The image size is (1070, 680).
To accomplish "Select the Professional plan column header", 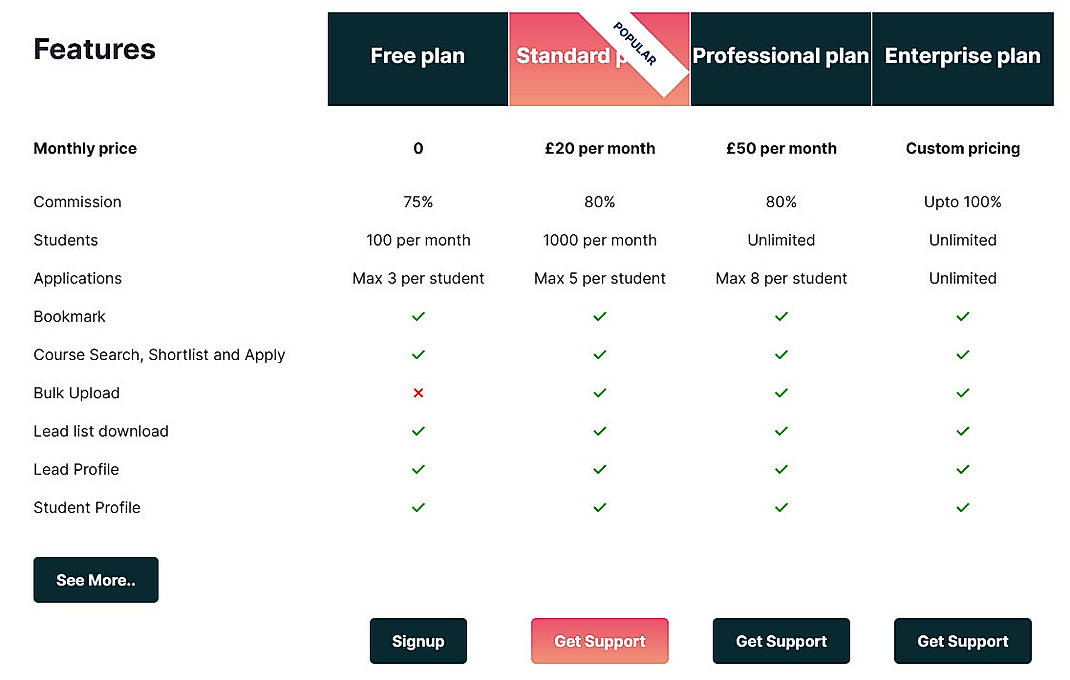I will (781, 57).
